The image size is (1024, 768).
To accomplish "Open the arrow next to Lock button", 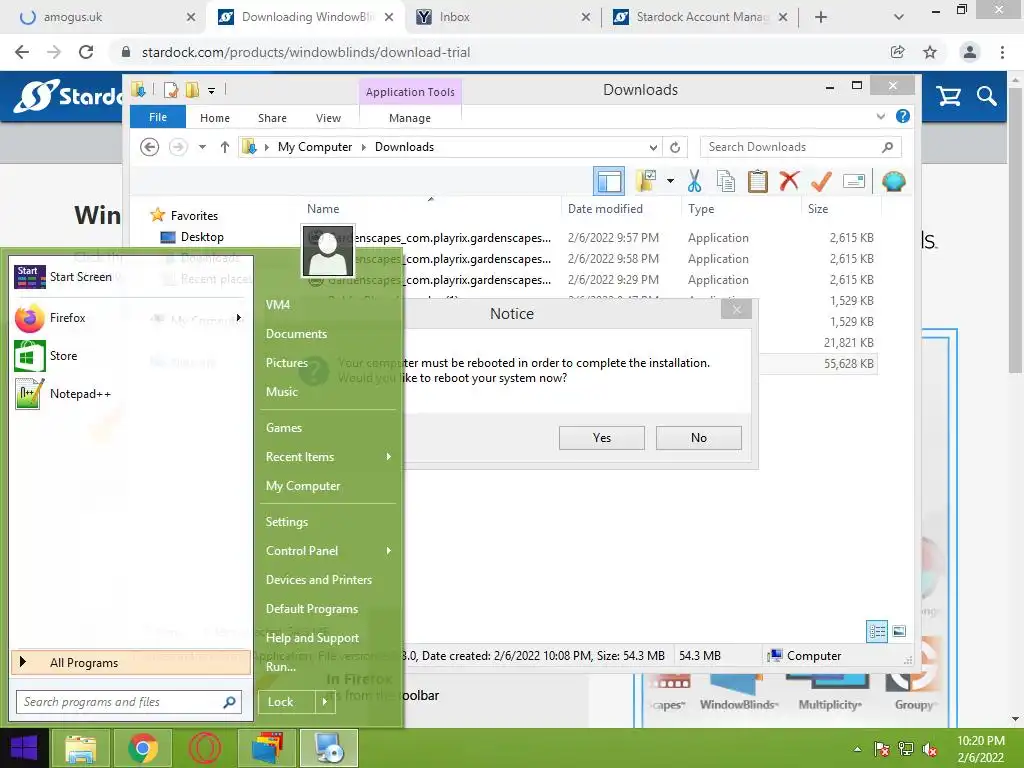I will (325, 702).
